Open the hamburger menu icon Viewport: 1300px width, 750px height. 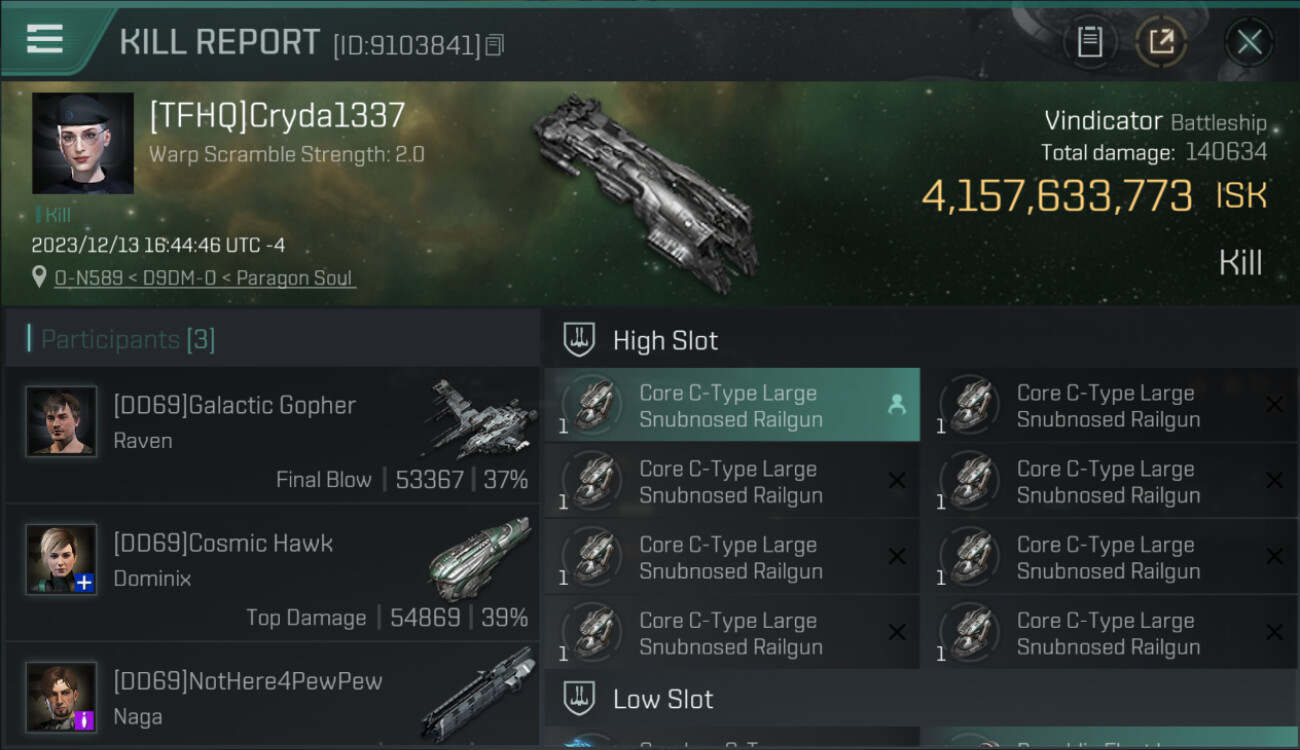click(45, 40)
